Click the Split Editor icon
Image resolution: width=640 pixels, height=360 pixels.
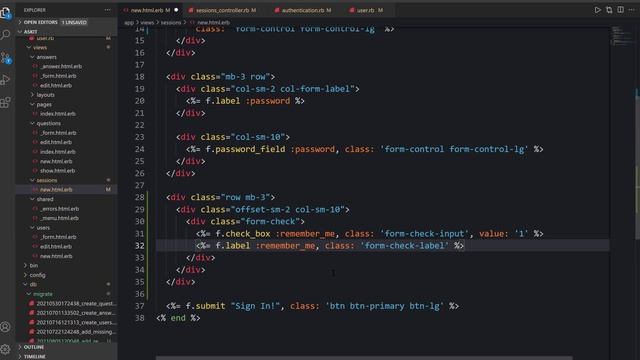coord(620,10)
